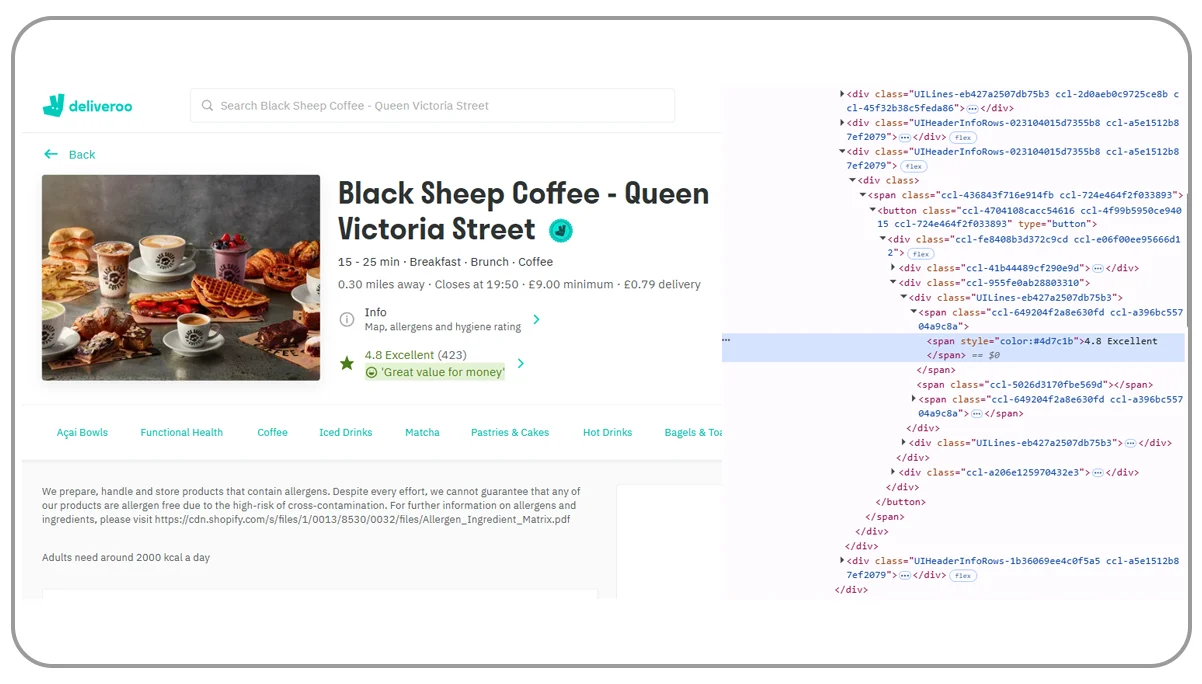This screenshot has width=1202, height=684.
Task: Toggle the flex badge at the bottom DevTools row
Action: pyautogui.click(x=962, y=575)
